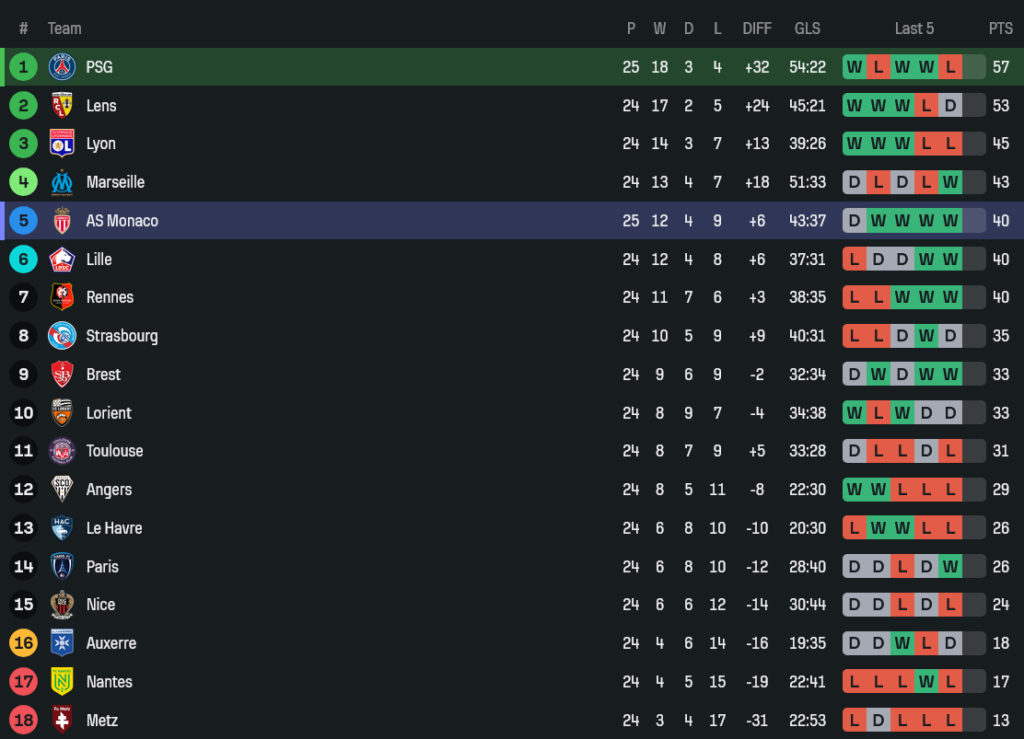Click the Strasbourg club logo
The image size is (1024, 739).
(x=62, y=336)
